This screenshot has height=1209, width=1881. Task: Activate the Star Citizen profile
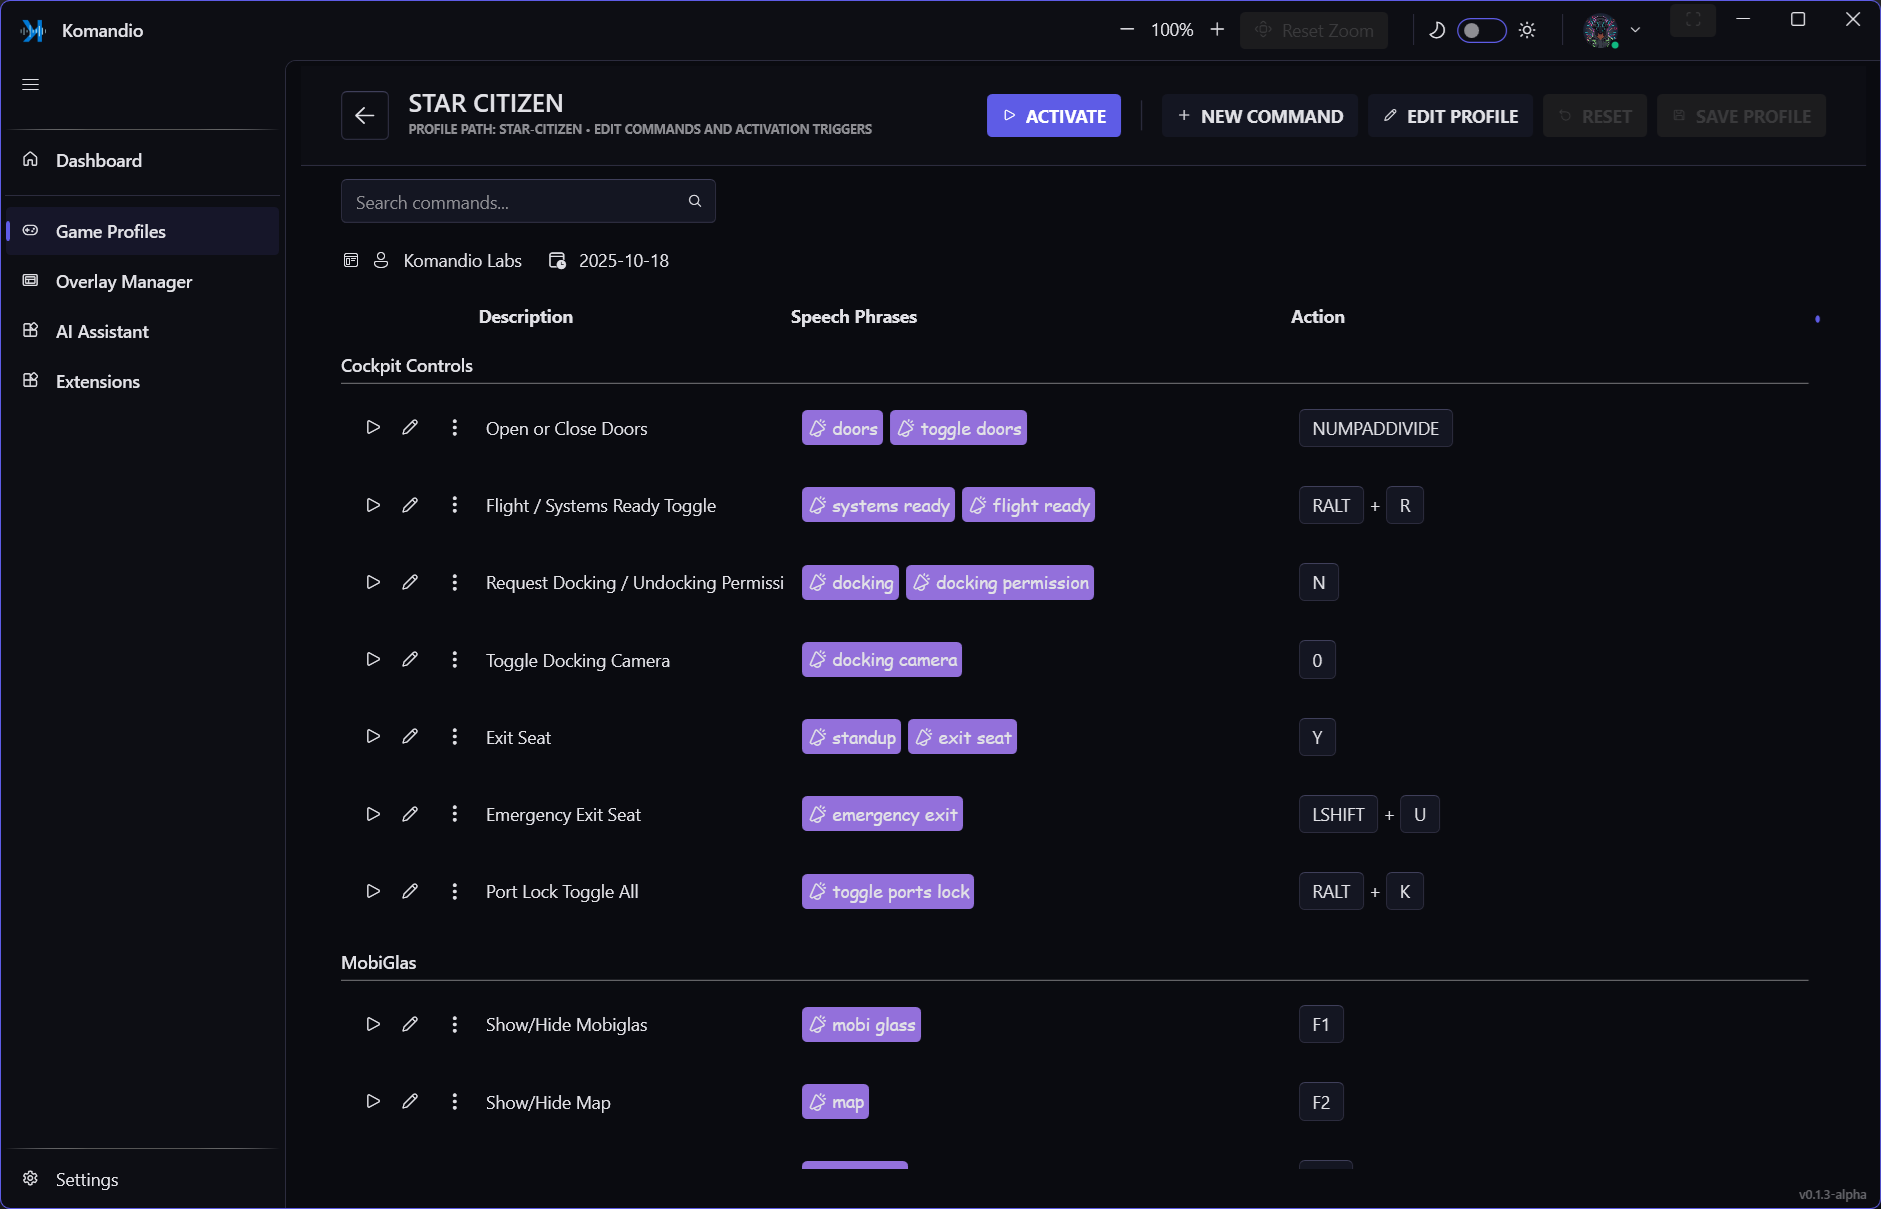(x=1054, y=115)
